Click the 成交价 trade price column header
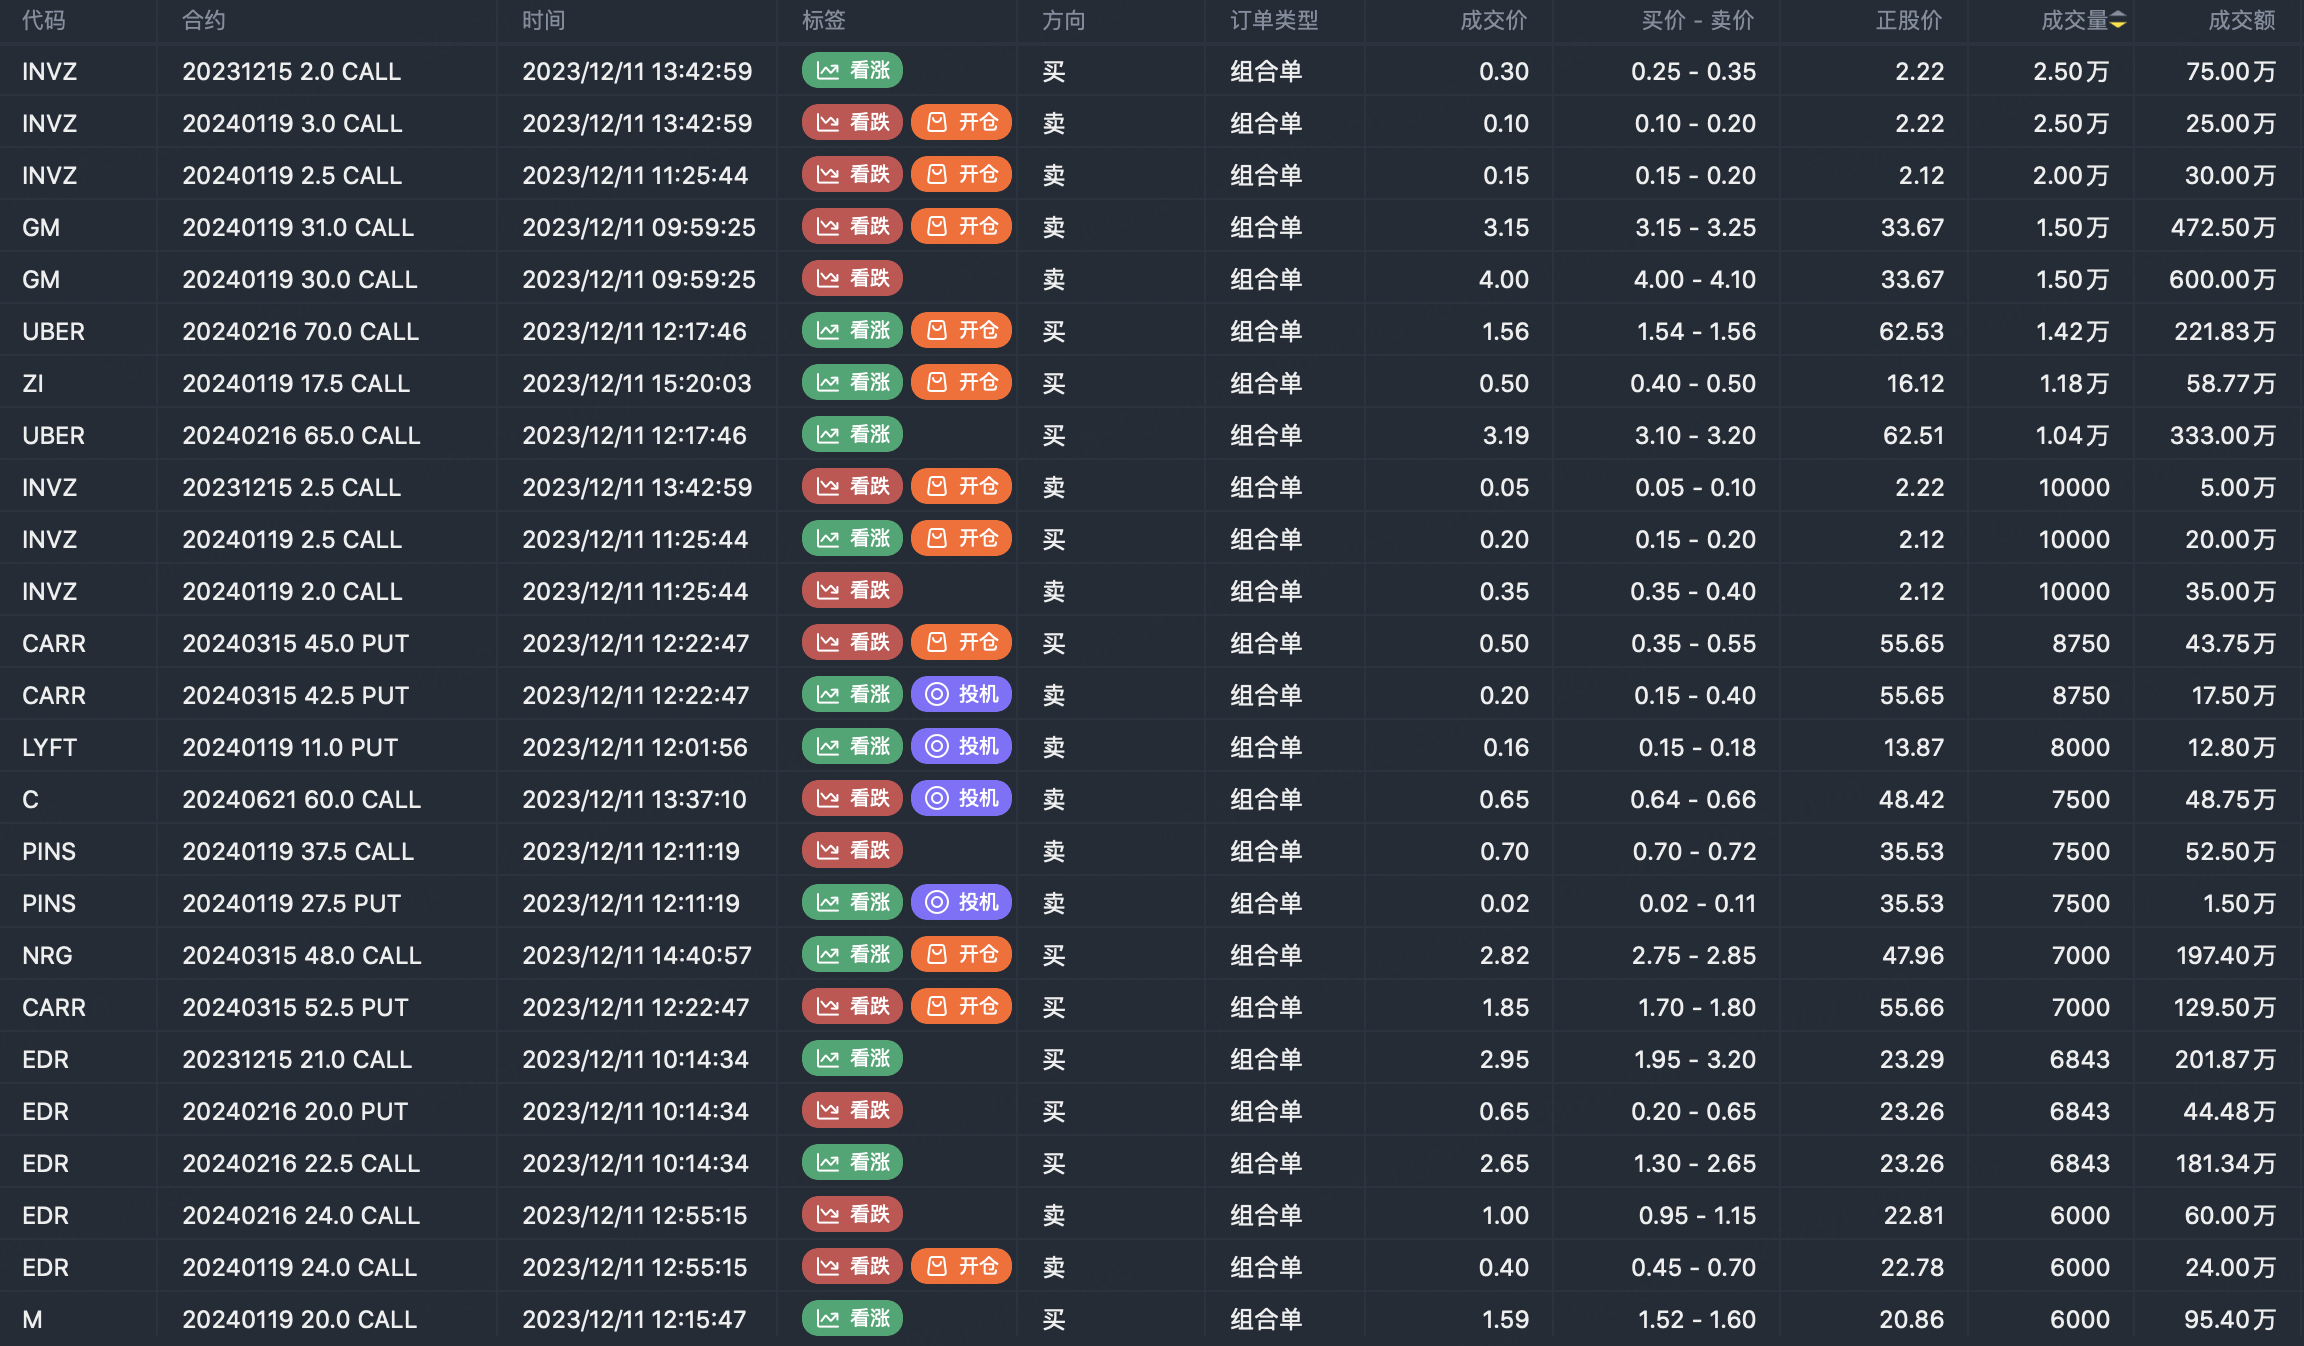Screen dimensions: 2304x1346 1493,20
